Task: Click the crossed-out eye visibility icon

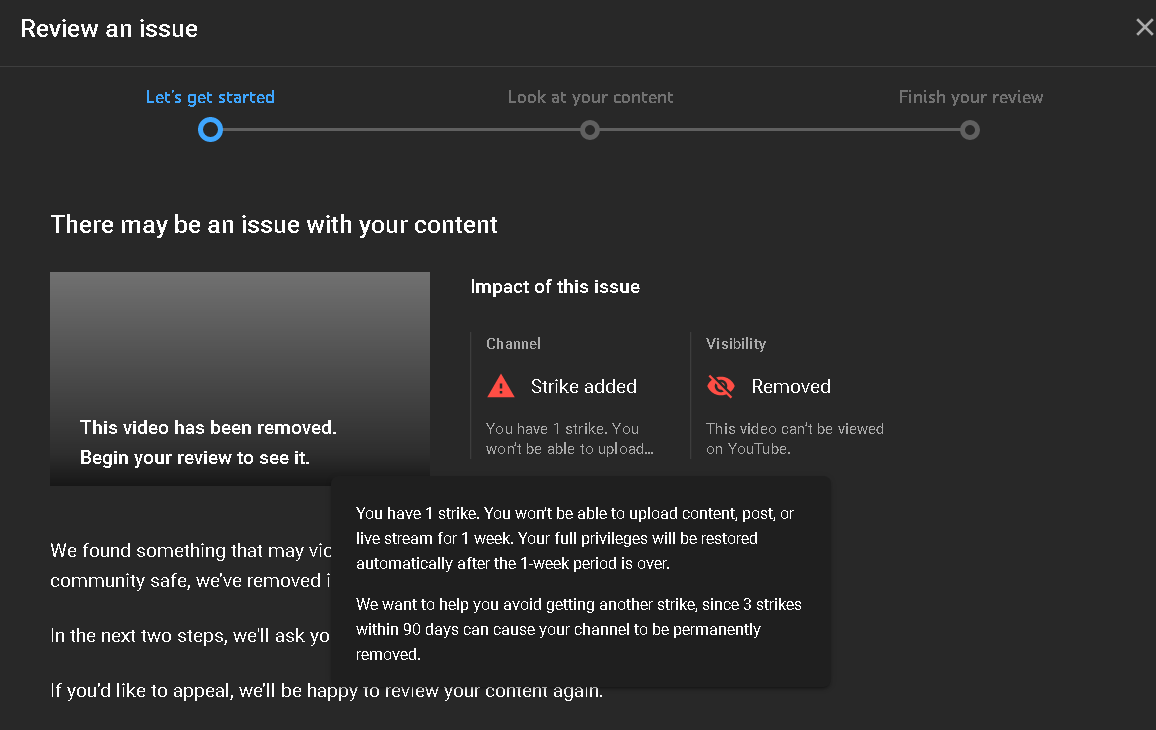Action: tap(720, 387)
